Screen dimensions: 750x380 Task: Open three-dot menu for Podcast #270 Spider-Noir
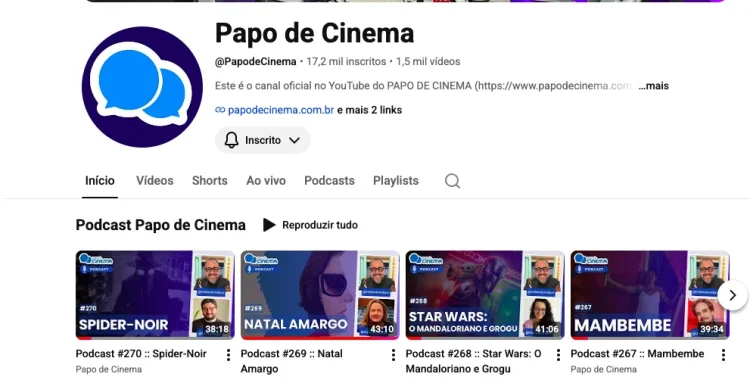point(228,355)
